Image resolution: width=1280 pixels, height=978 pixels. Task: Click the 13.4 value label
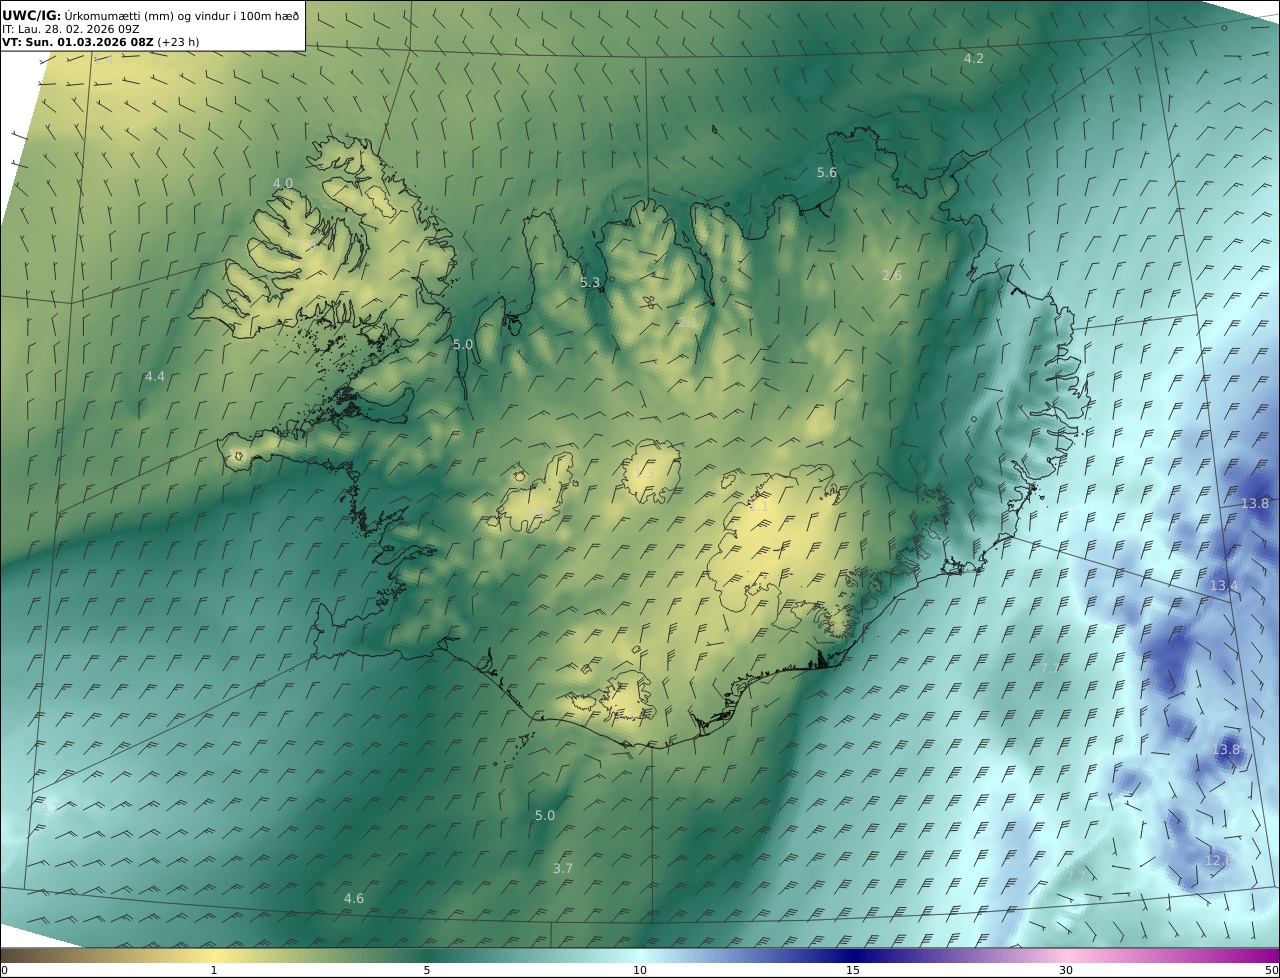click(x=1223, y=585)
